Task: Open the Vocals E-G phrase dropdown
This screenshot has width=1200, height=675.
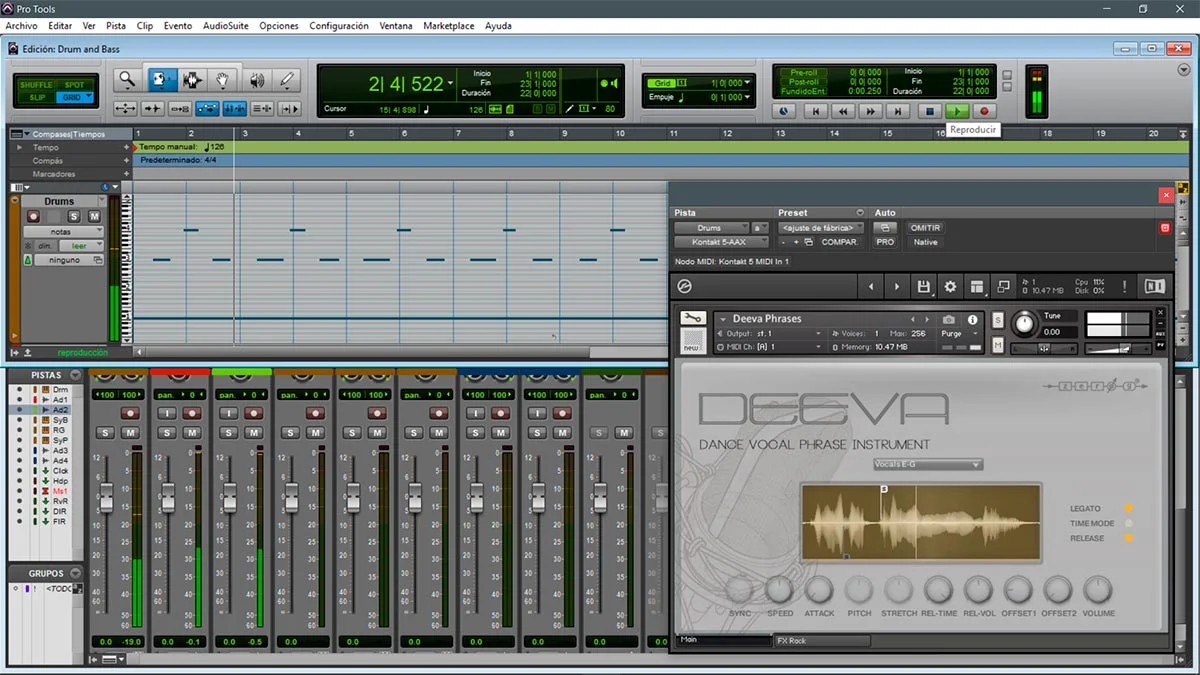Action: [x=928, y=464]
